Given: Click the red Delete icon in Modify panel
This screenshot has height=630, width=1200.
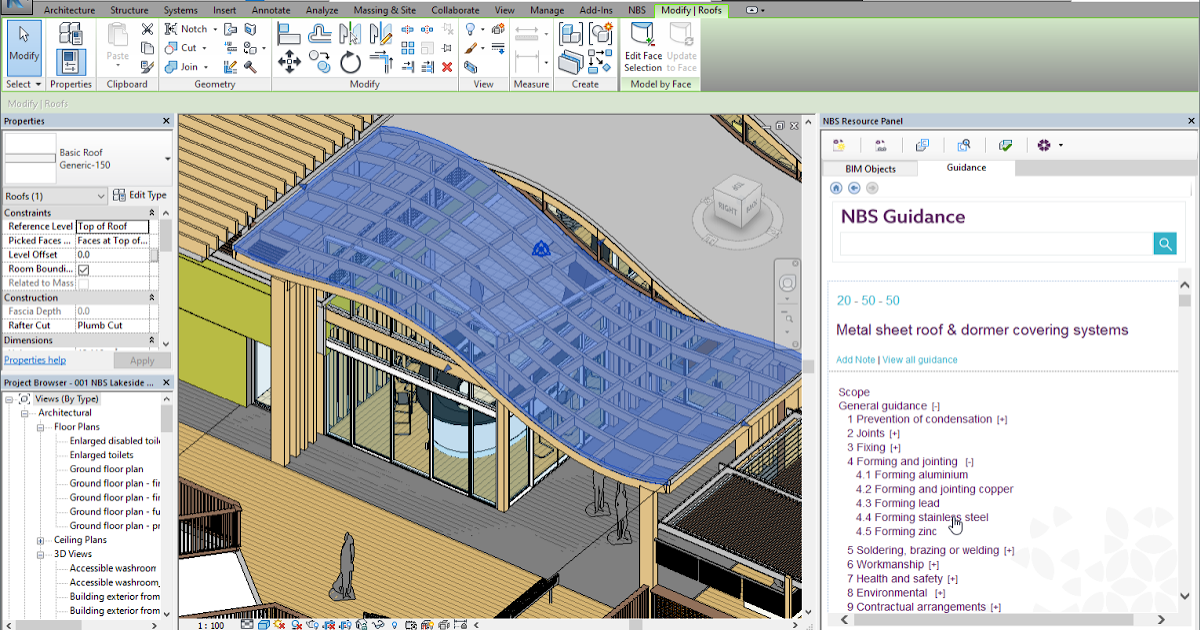Looking at the screenshot, I should (447, 67).
